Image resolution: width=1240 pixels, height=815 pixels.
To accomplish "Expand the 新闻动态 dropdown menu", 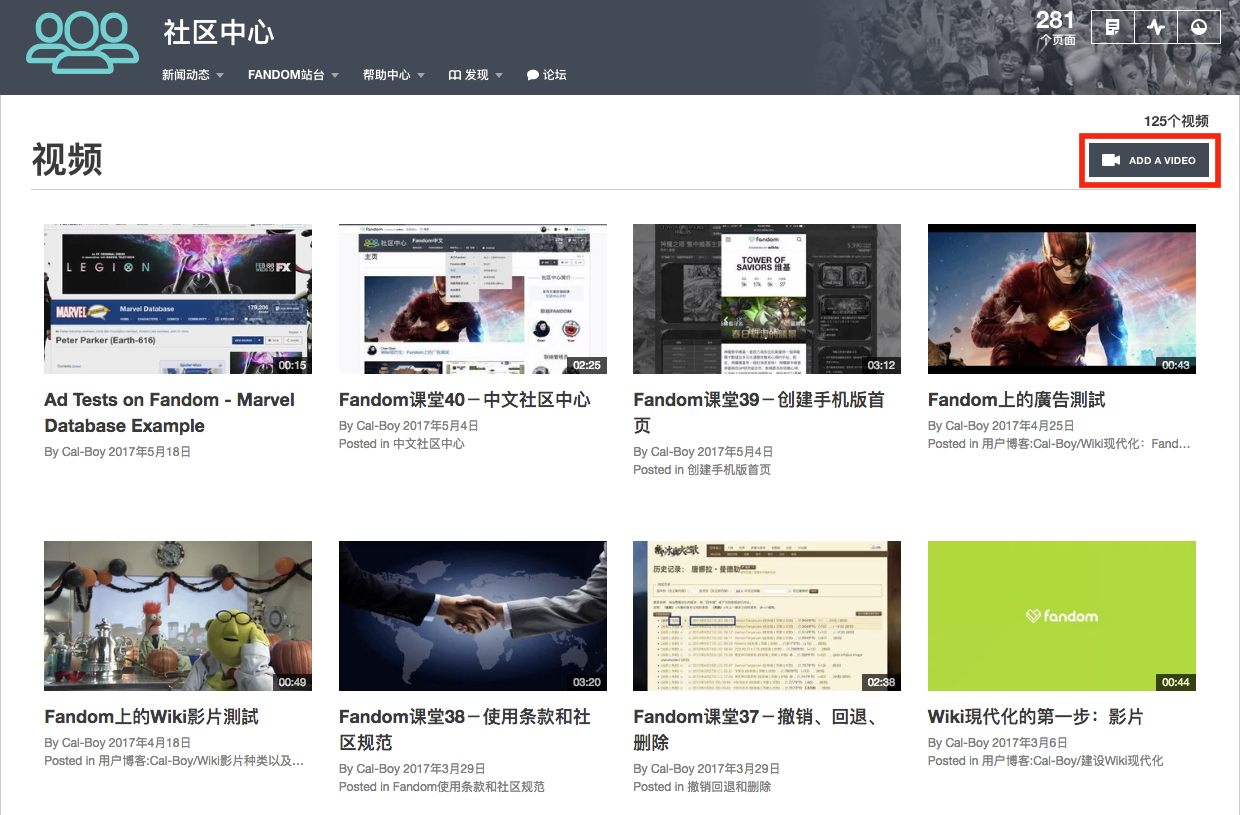I will tap(192, 75).
